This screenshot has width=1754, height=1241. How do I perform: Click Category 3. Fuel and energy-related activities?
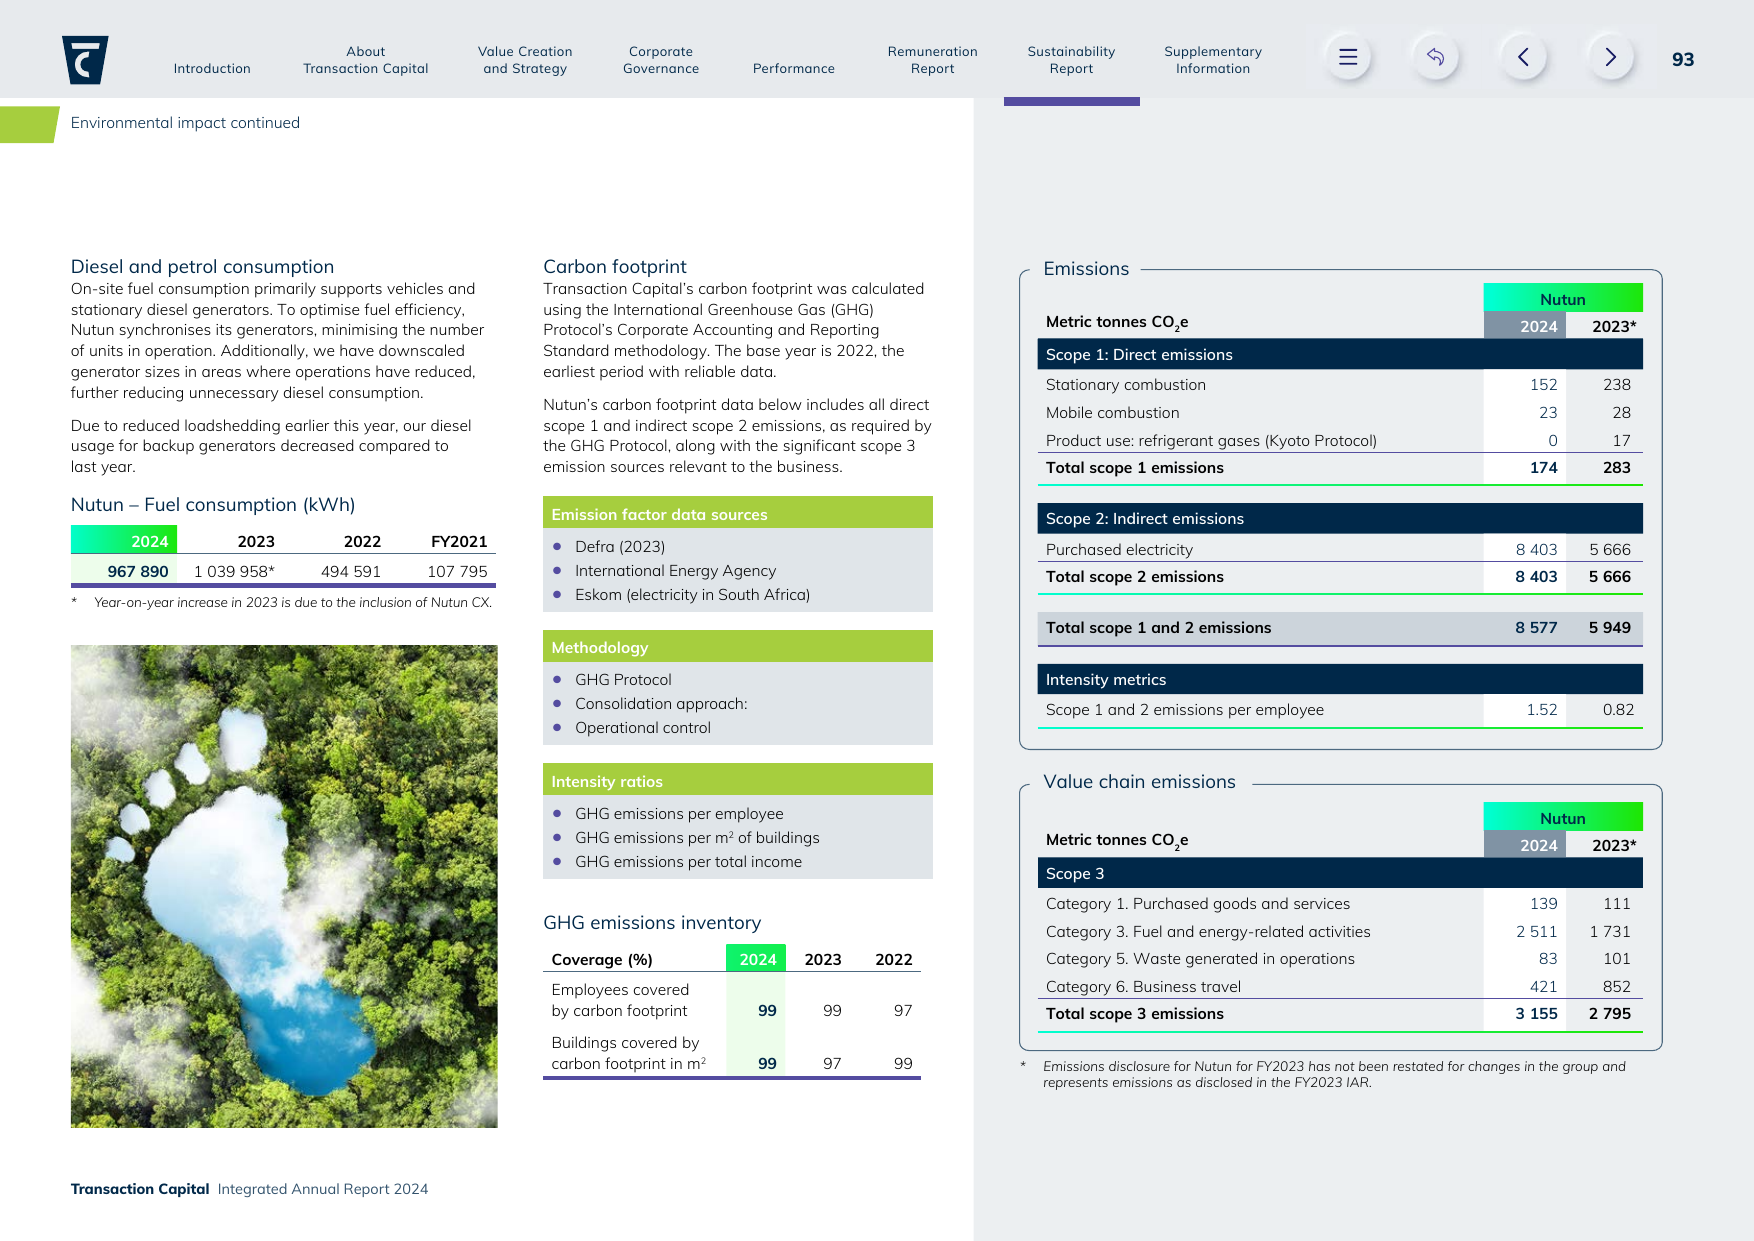click(1208, 932)
